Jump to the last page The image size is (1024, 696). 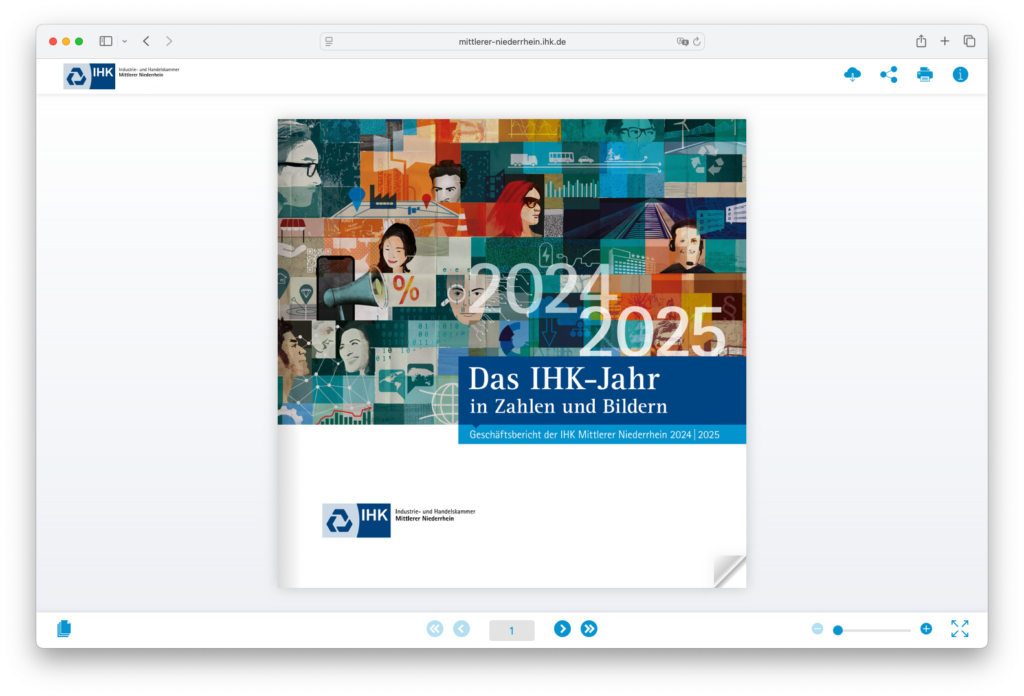[589, 629]
